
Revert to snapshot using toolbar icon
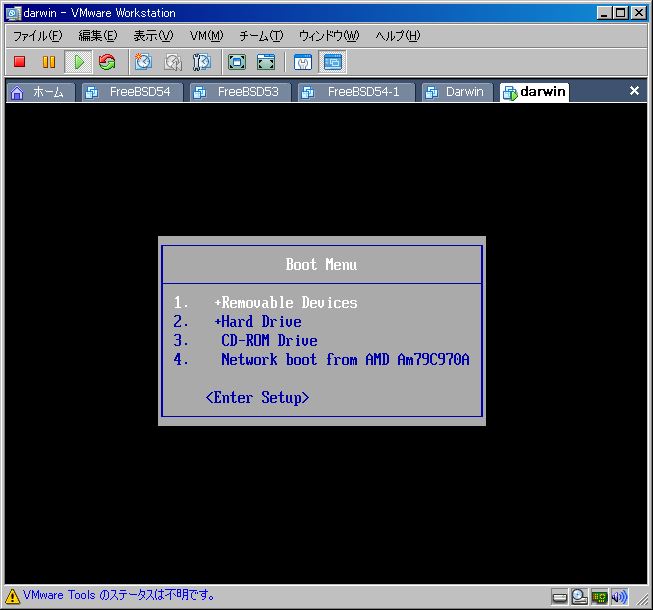(173, 62)
